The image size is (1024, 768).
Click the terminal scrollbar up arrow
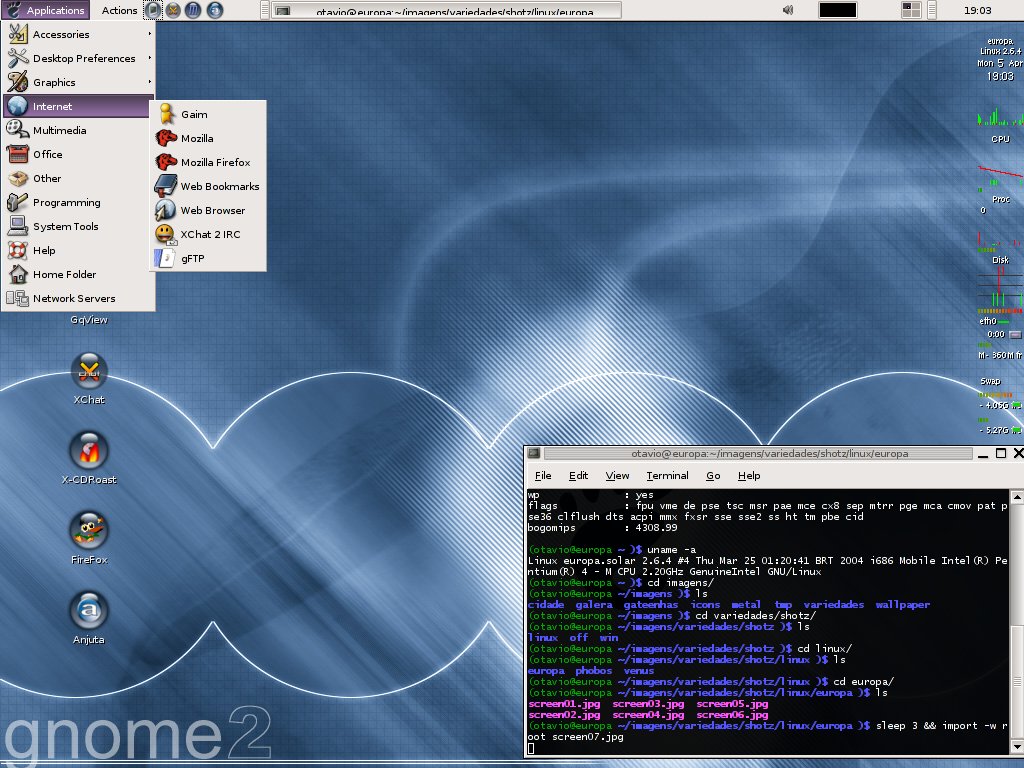coord(1017,496)
